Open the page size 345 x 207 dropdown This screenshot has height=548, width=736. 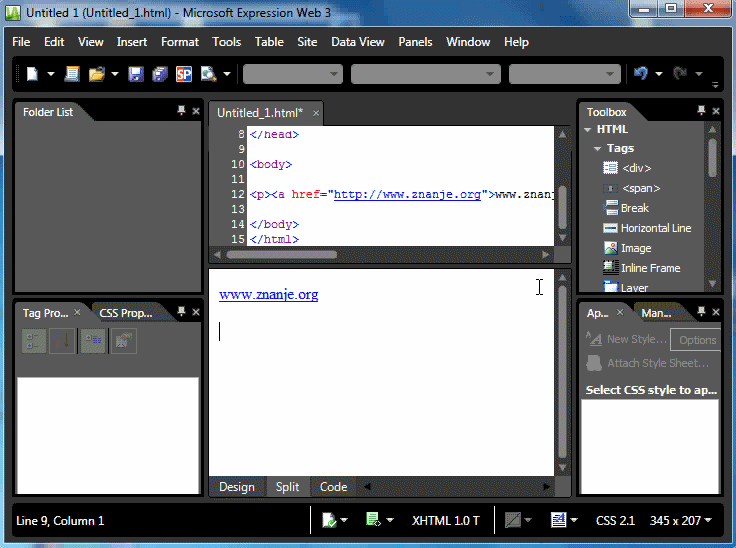tap(680, 520)
